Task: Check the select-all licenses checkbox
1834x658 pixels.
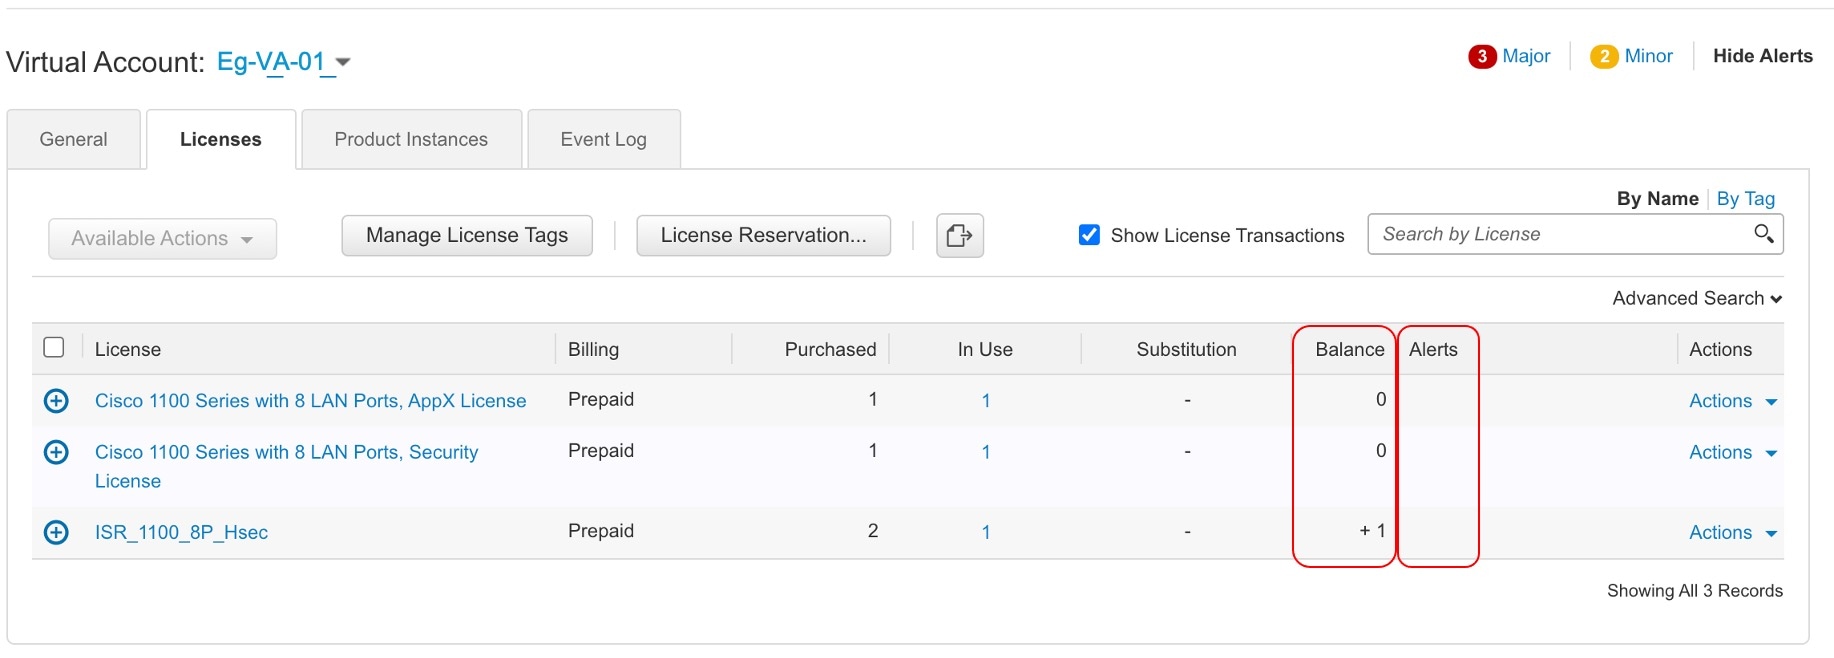Action: [54, 347]
